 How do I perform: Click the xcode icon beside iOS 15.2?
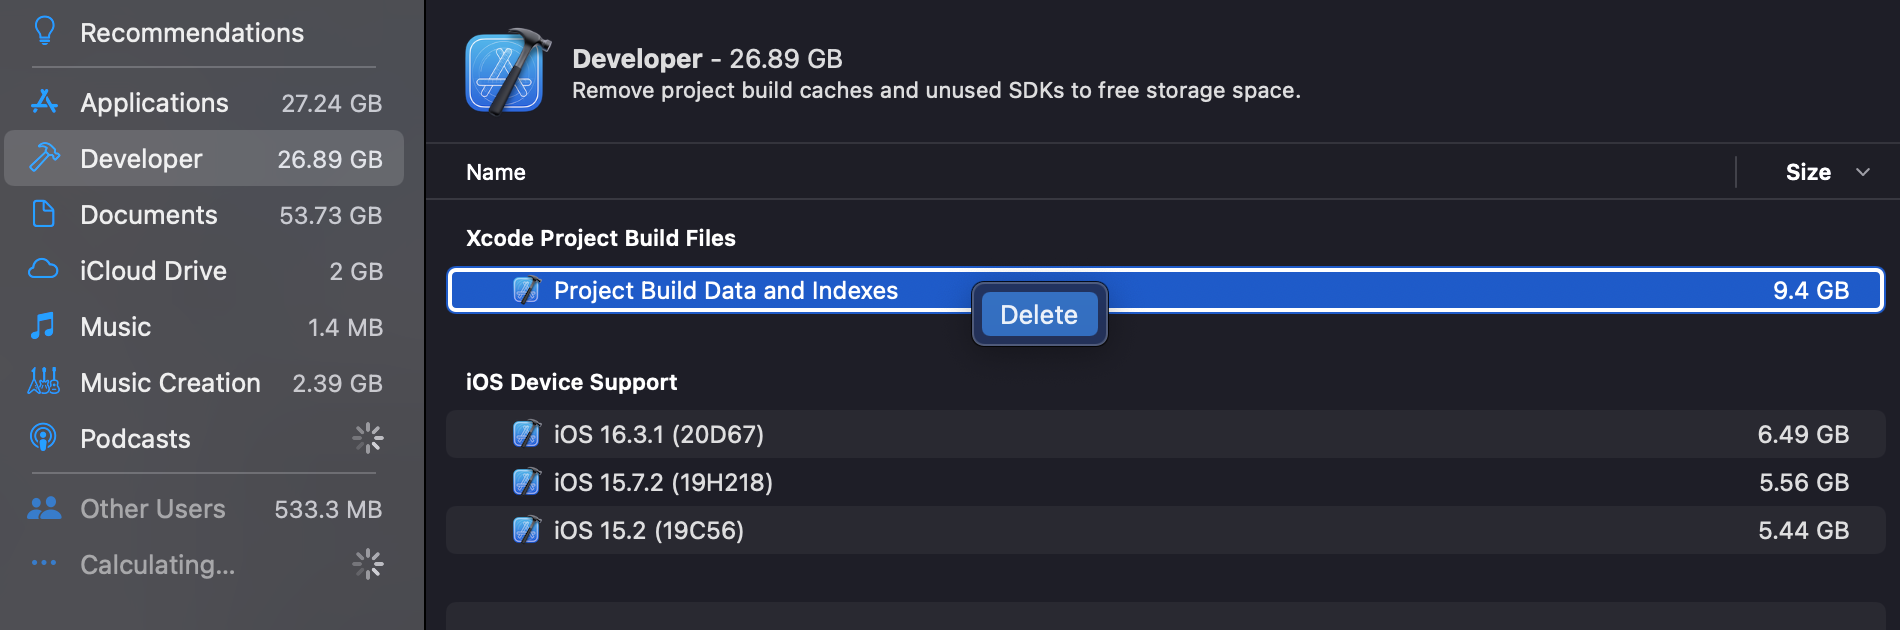526,530
